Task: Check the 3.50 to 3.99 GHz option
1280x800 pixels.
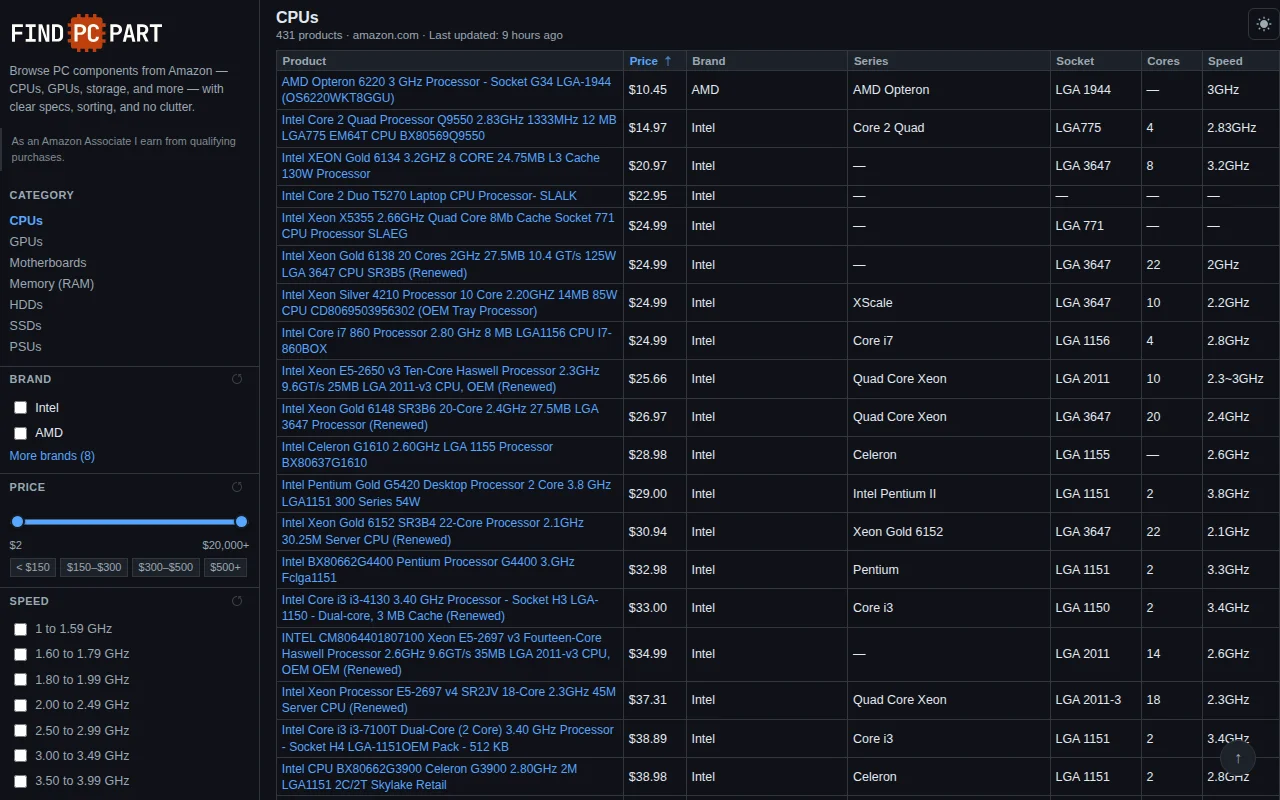Action: (x=20, y=781)
